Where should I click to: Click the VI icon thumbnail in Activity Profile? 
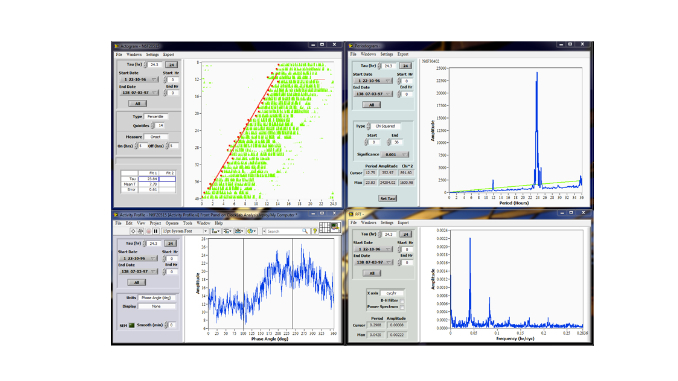(336, 227)
